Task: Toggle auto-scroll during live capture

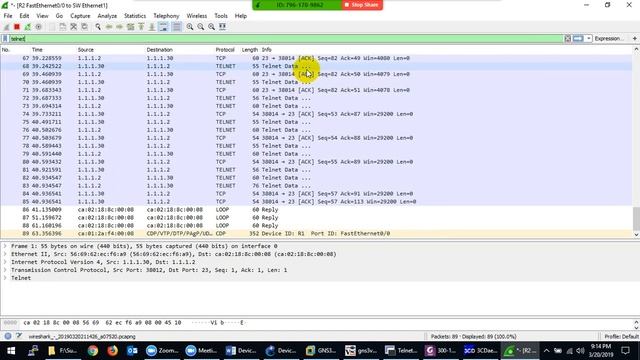Action: coord(163,27)
